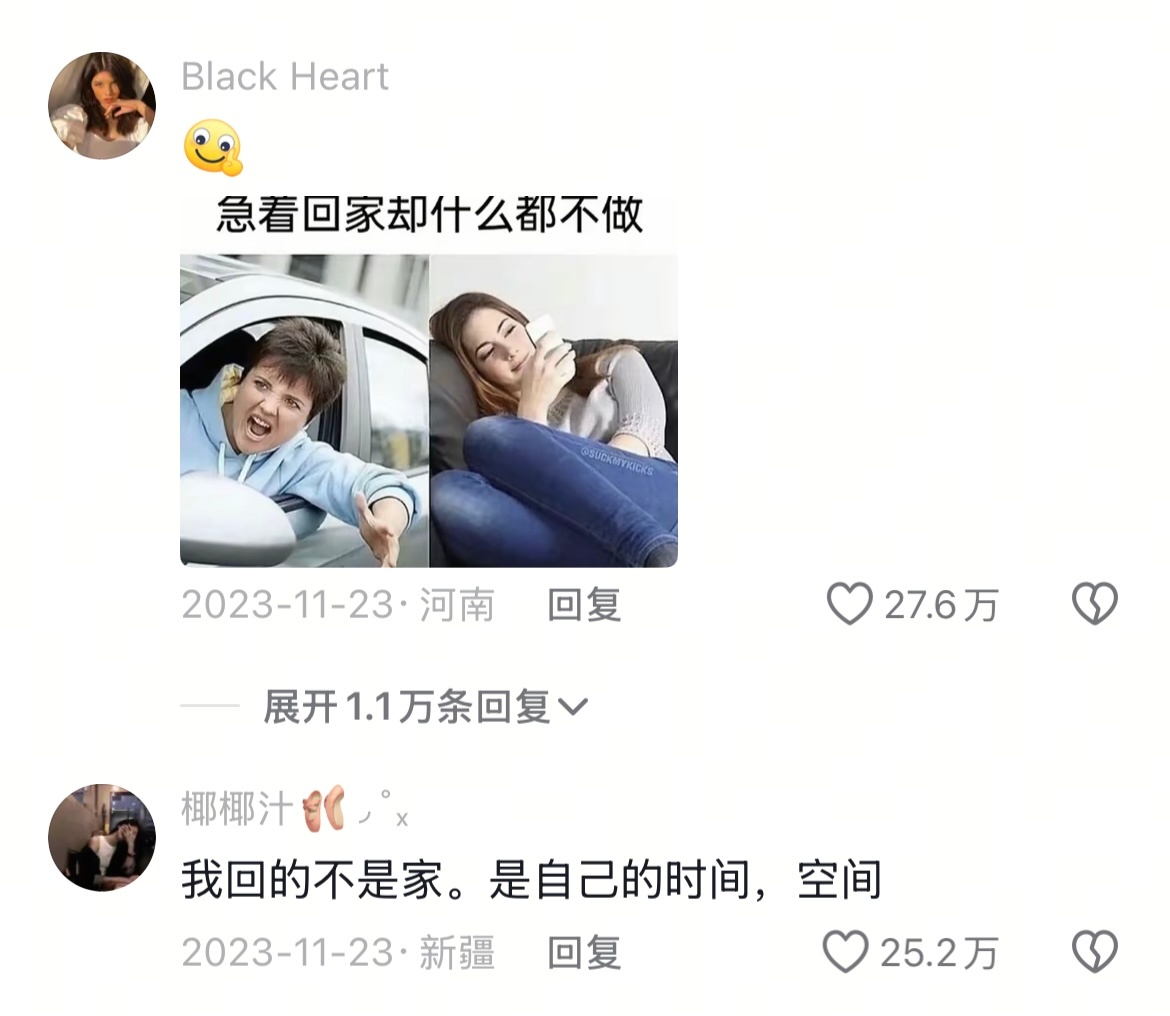Tap the 2023-11-23 河南 timestamp
This screenshot has width=1170, height=1016.
coord(338,604)
